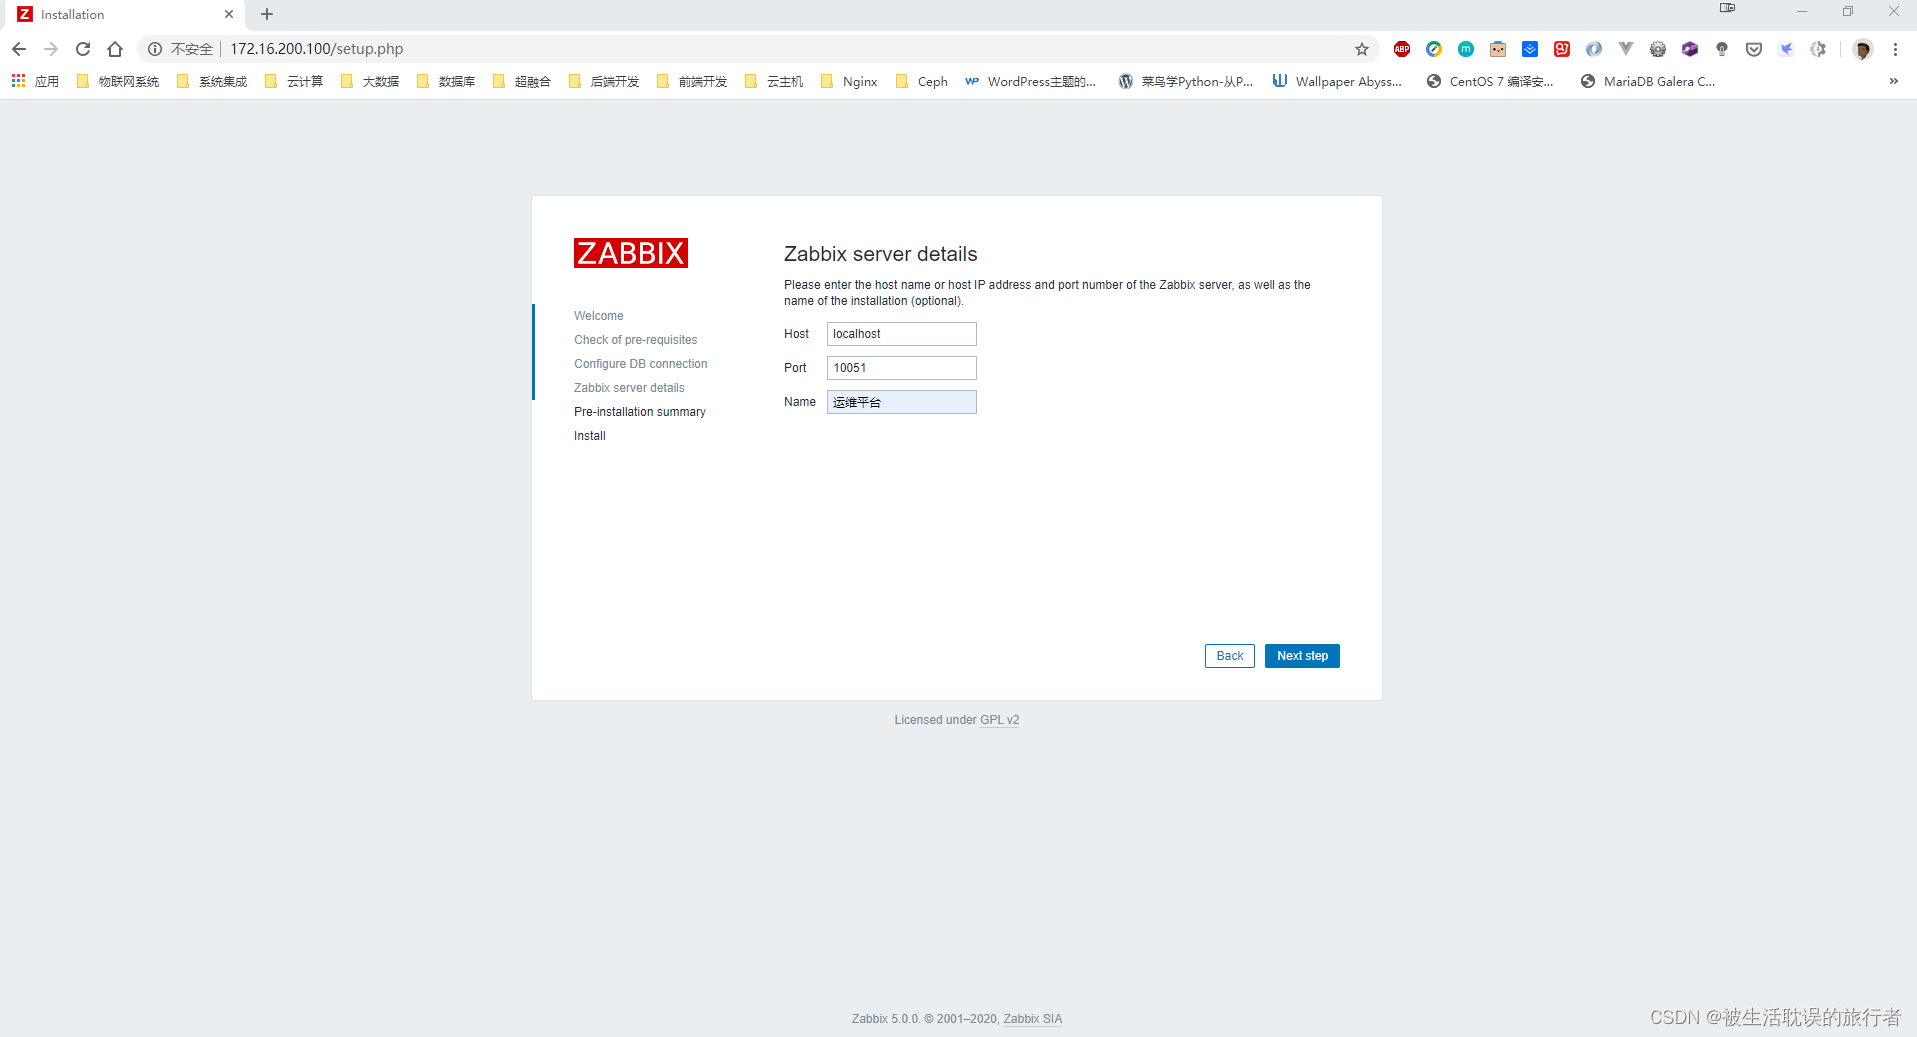Open the 系统集成 bookmark folder

[212, 81]
